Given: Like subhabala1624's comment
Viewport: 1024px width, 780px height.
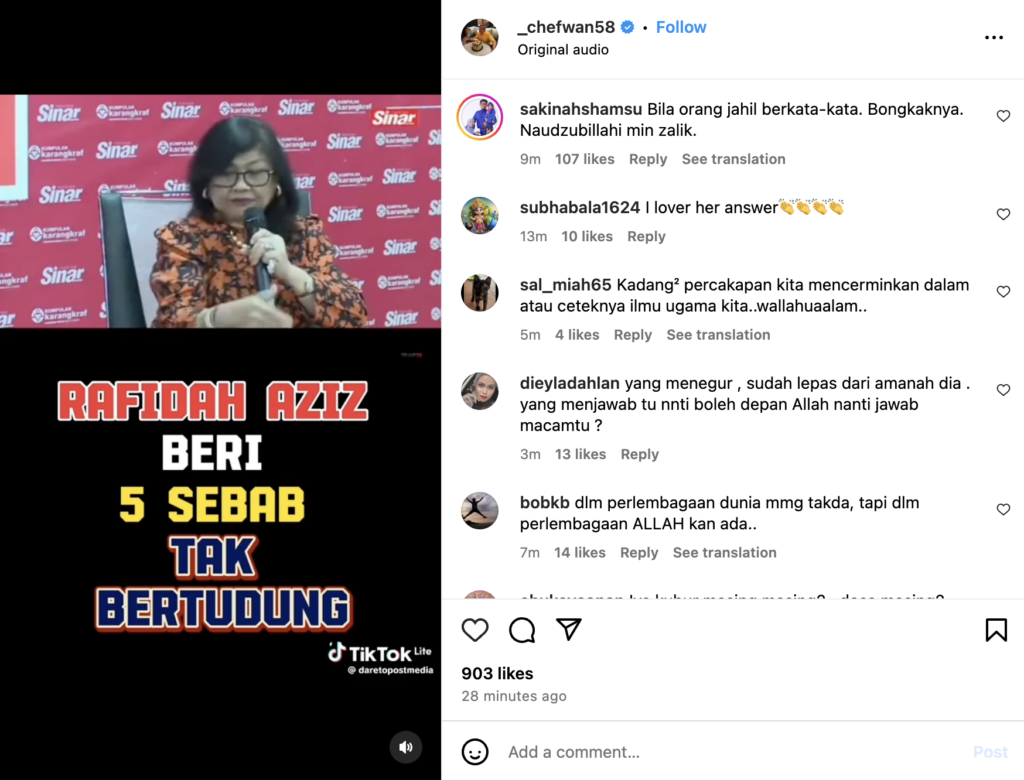Looking at the screenshot, I should click(1003, 214).
